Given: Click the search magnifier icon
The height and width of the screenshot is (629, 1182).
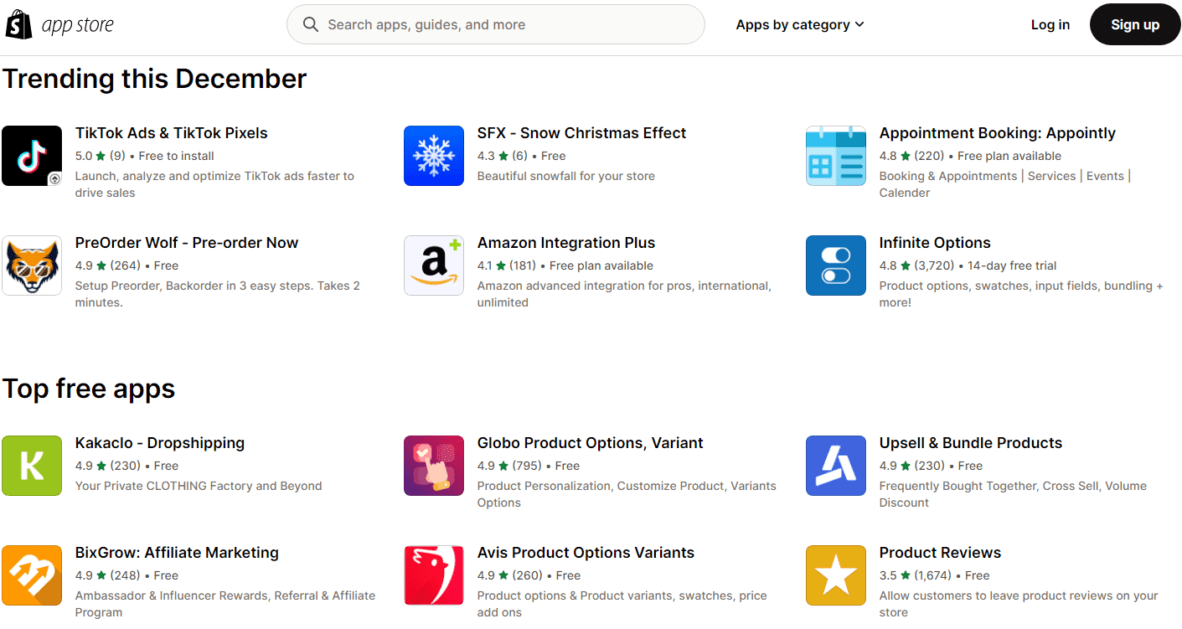Looking at the screenshot, I should point(311,25).
